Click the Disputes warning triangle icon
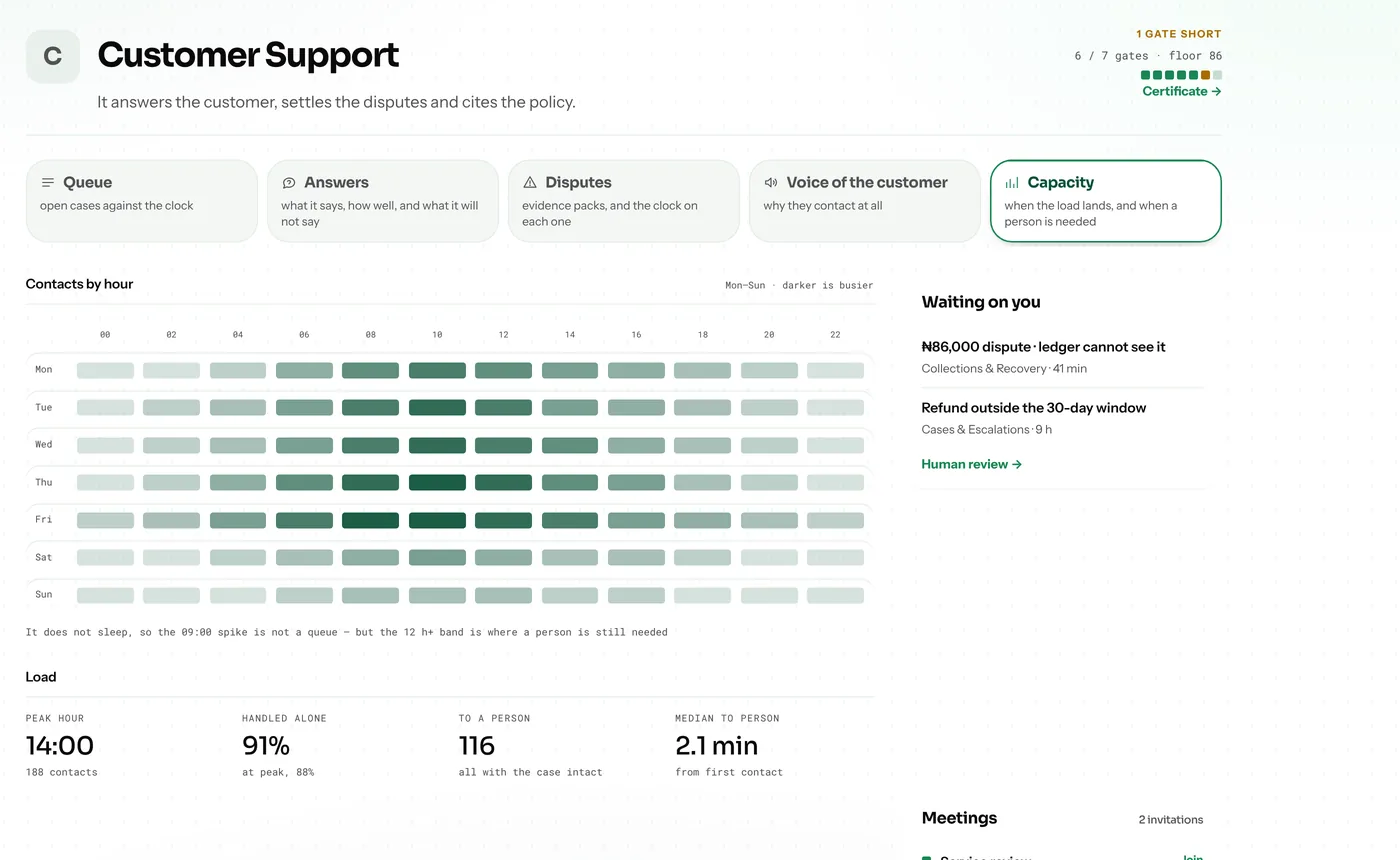 coord(530,183)
